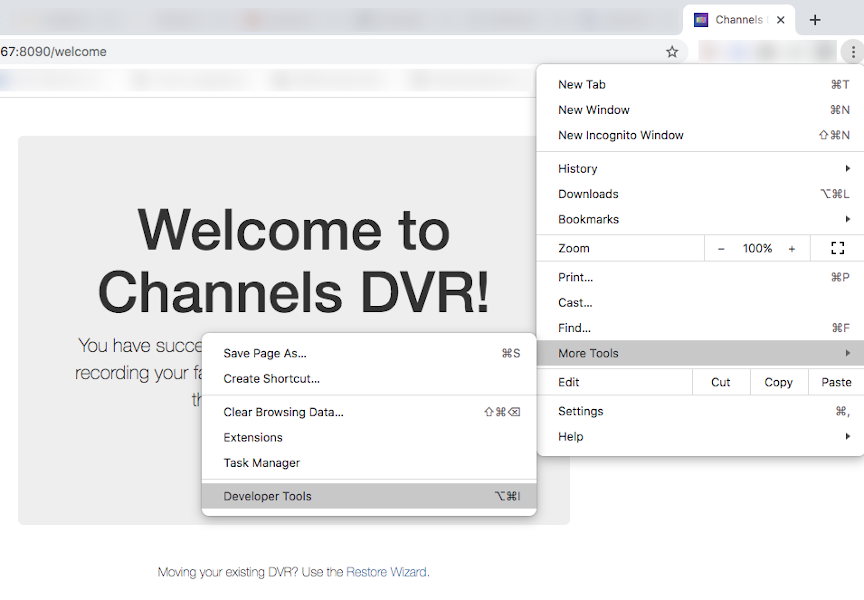Open Task Manager from More Tools
Viewport: 864px width, 600px height.
point(262,463)
